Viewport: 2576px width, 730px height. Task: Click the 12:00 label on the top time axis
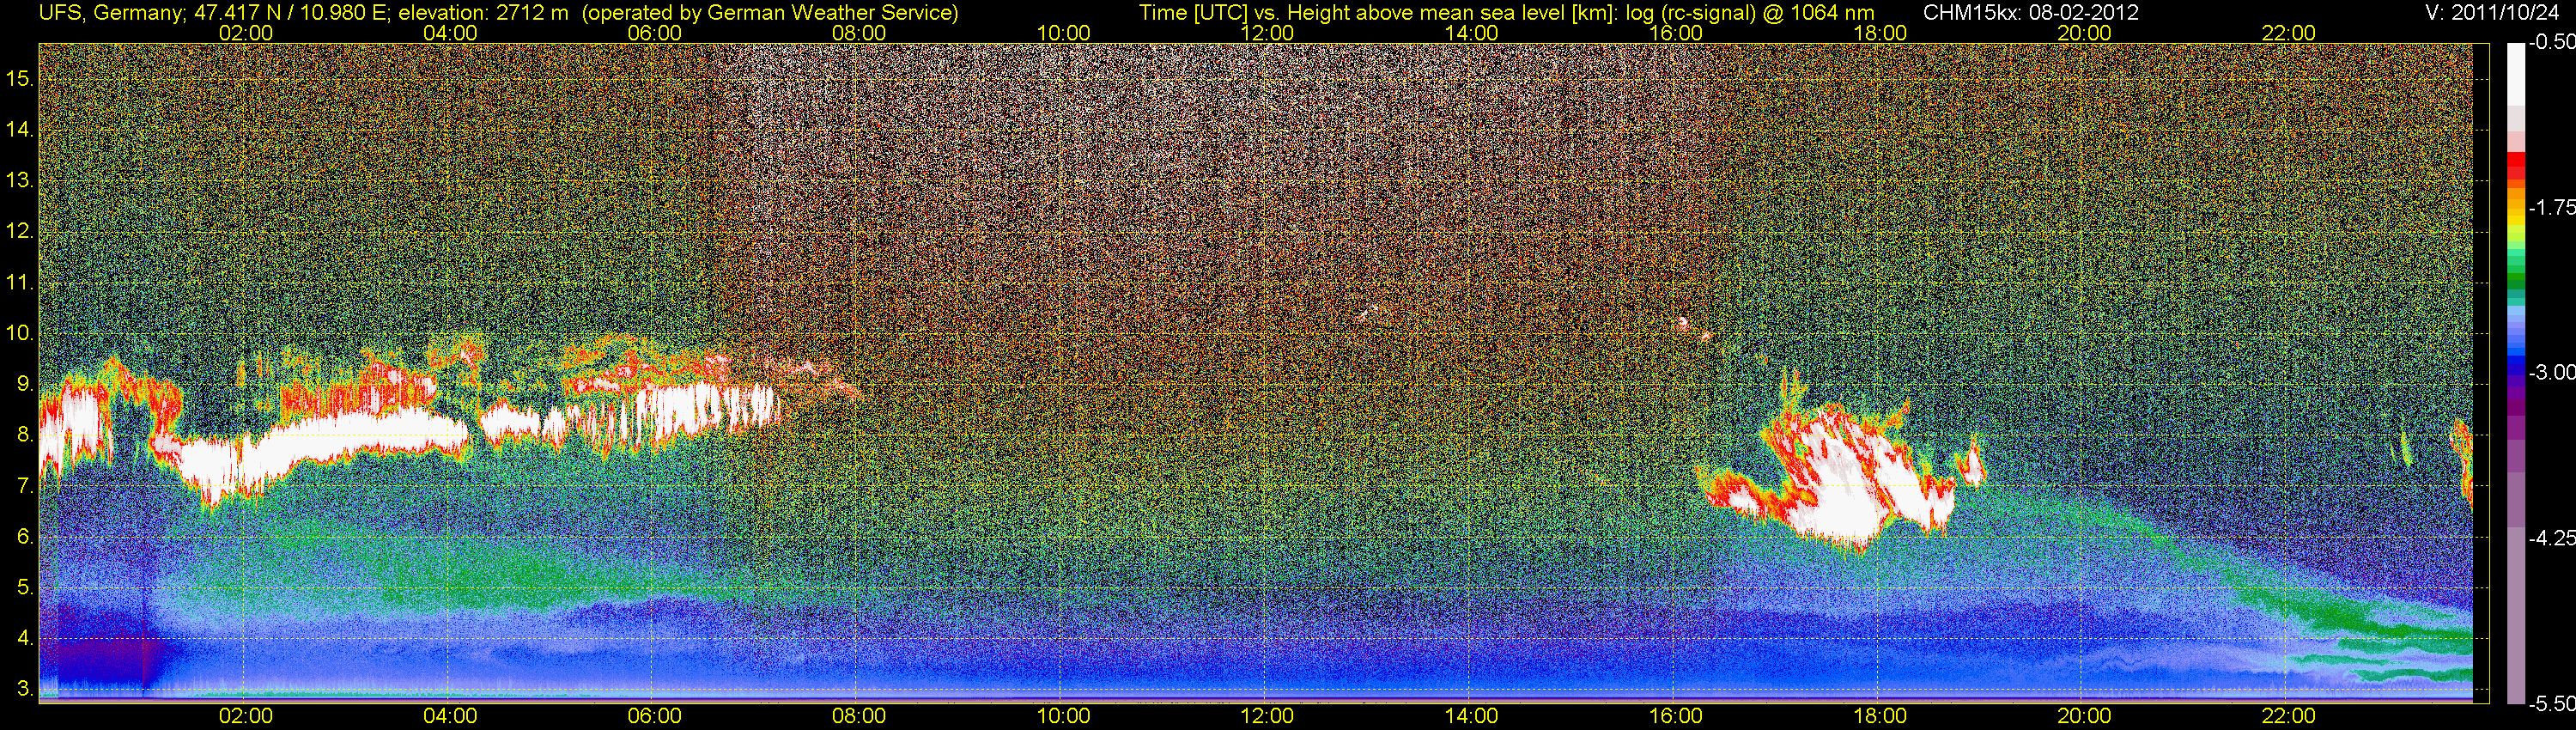coord(1267,33)
